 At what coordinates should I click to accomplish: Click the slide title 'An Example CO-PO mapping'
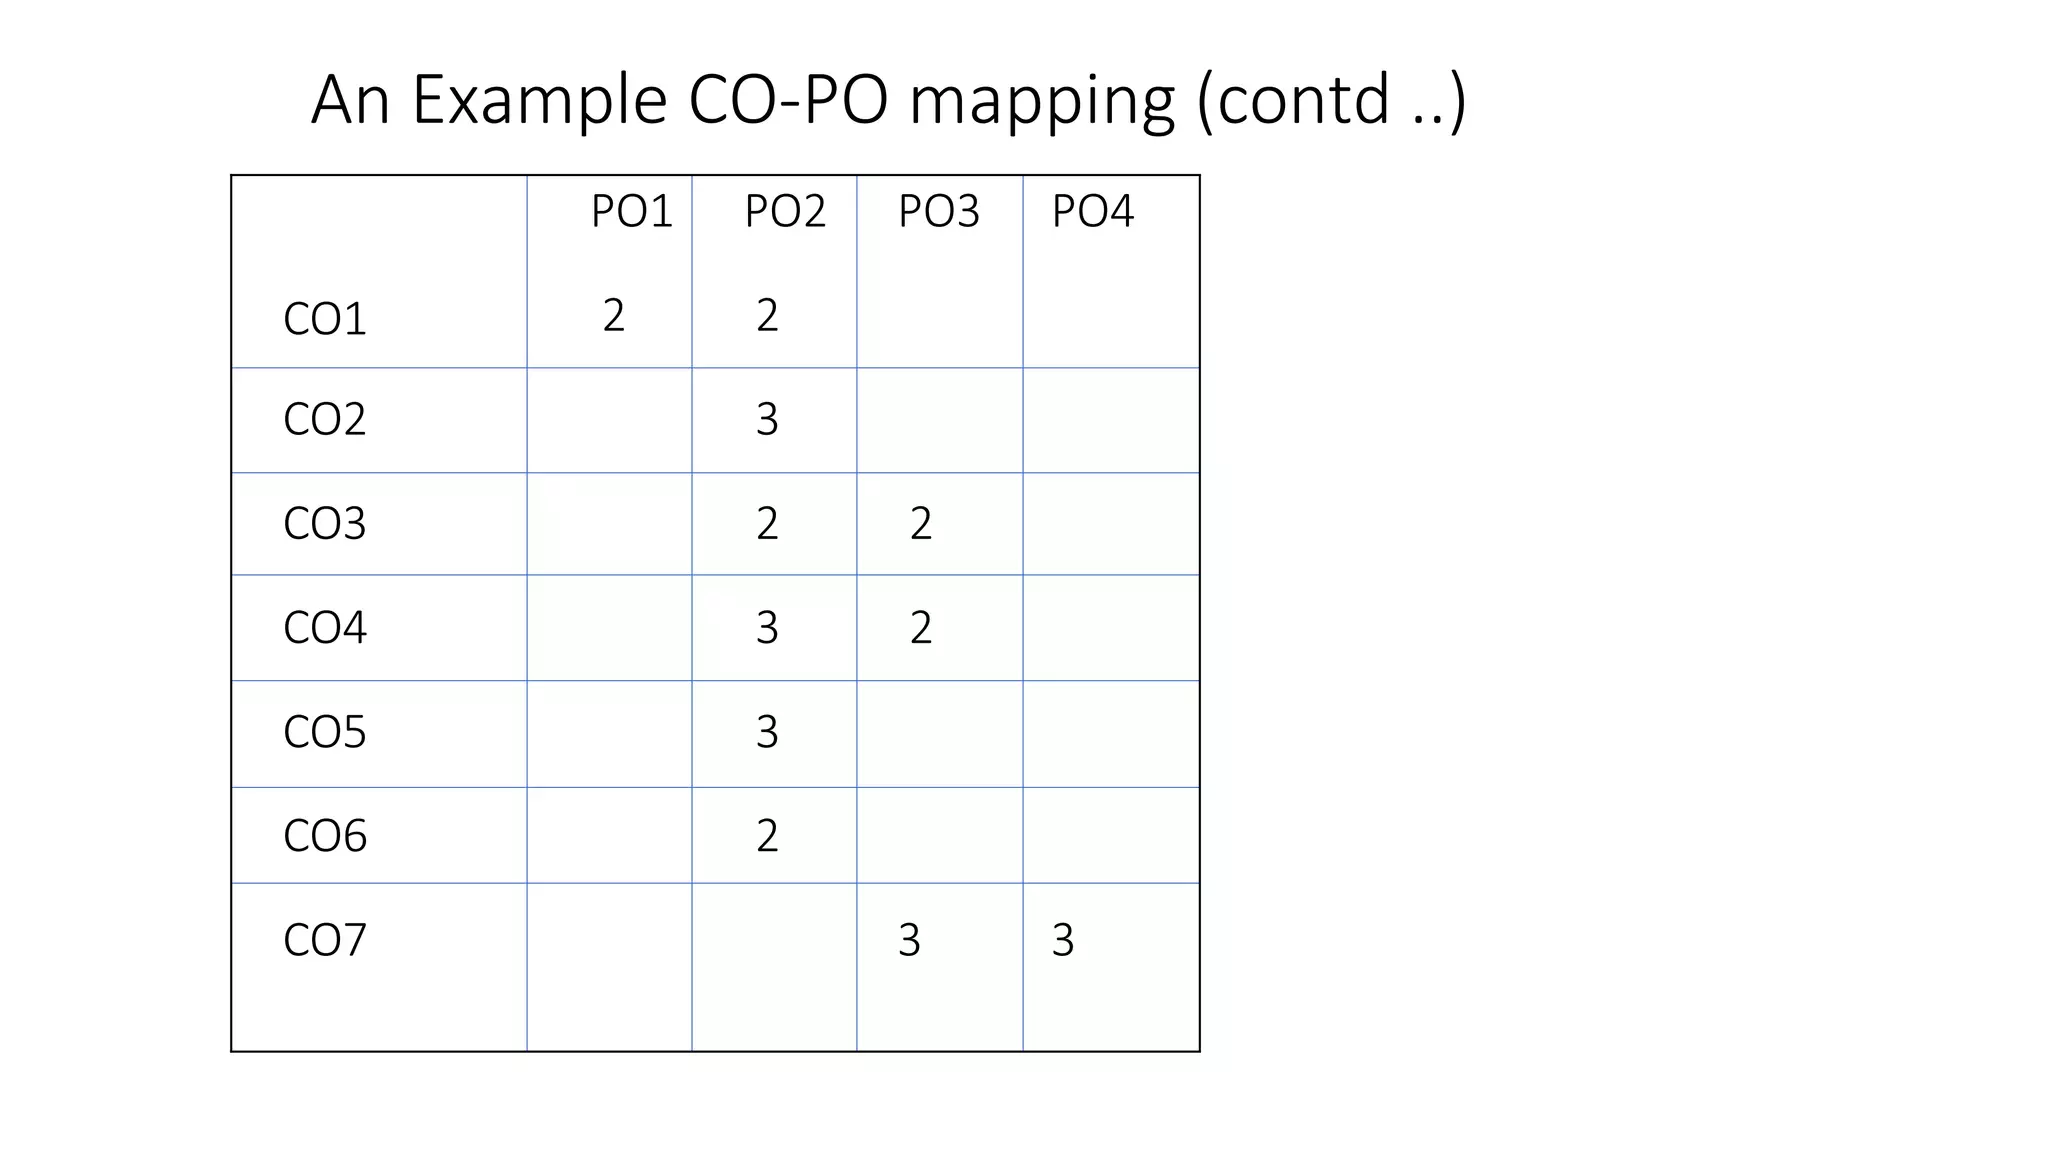[888, 101]
